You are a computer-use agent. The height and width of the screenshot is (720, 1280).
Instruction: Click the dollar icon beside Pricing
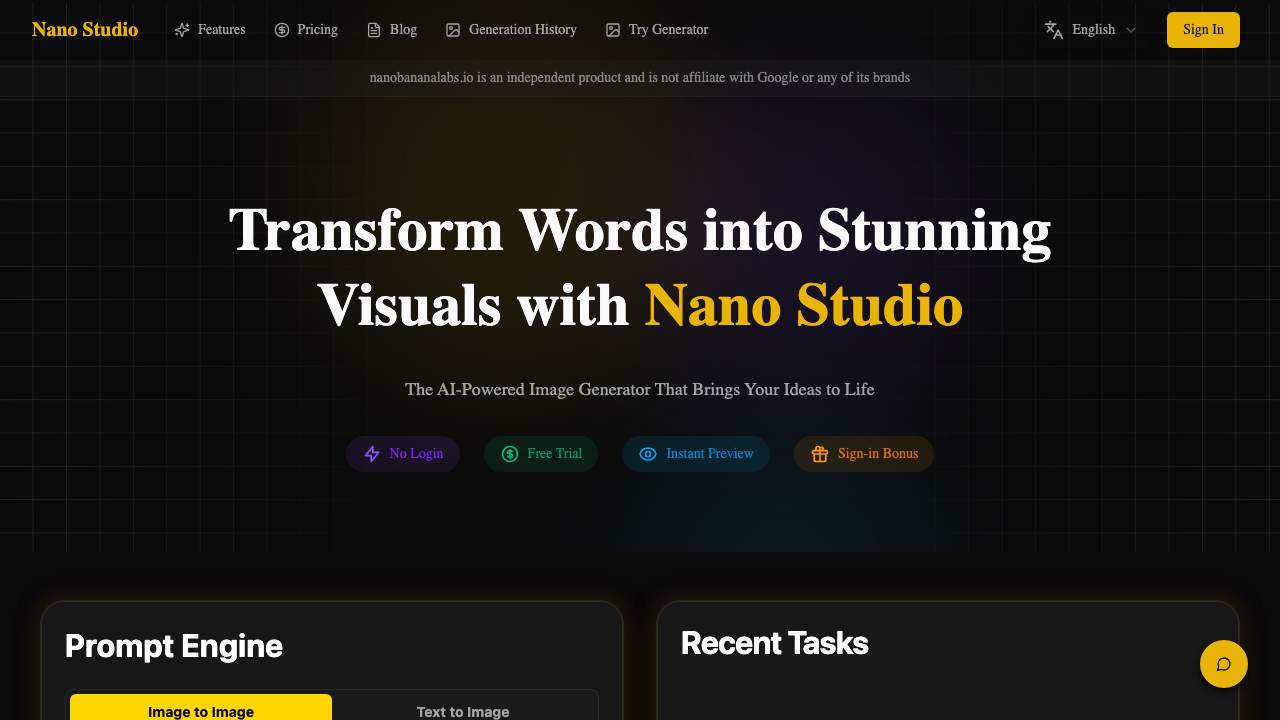pyautogui.click(x=282, y=30)
